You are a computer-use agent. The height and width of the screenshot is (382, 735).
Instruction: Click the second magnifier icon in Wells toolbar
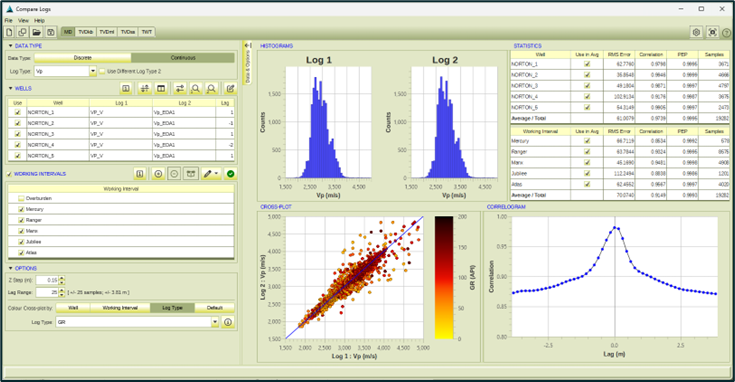(x=211, y=88)
